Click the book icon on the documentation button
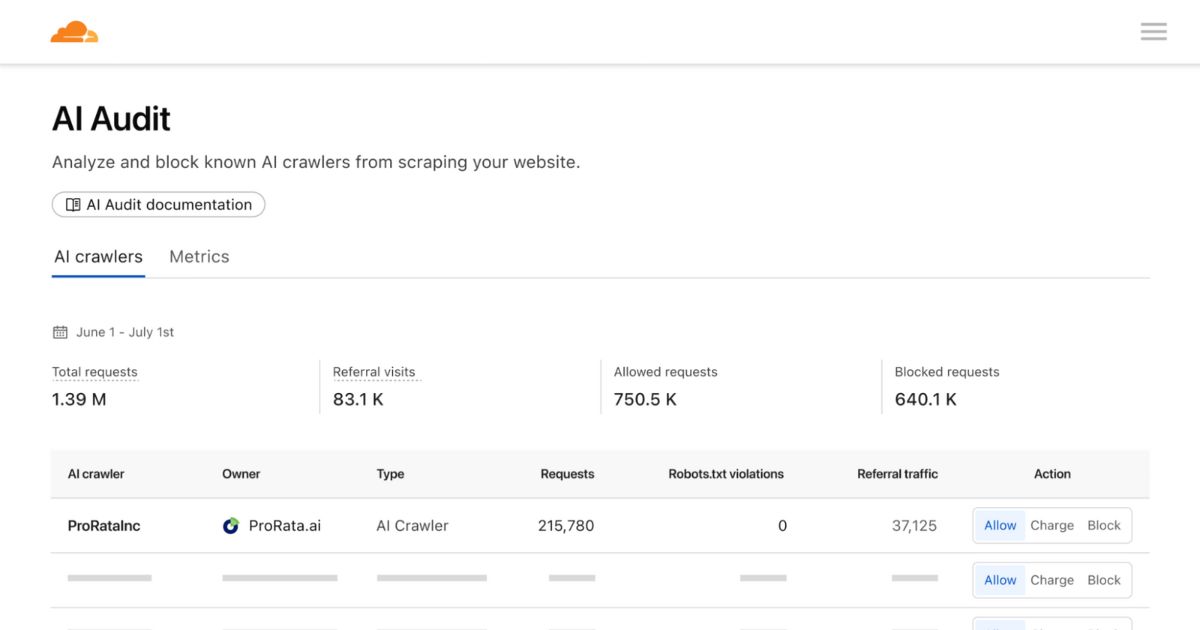 coord(73,204)
